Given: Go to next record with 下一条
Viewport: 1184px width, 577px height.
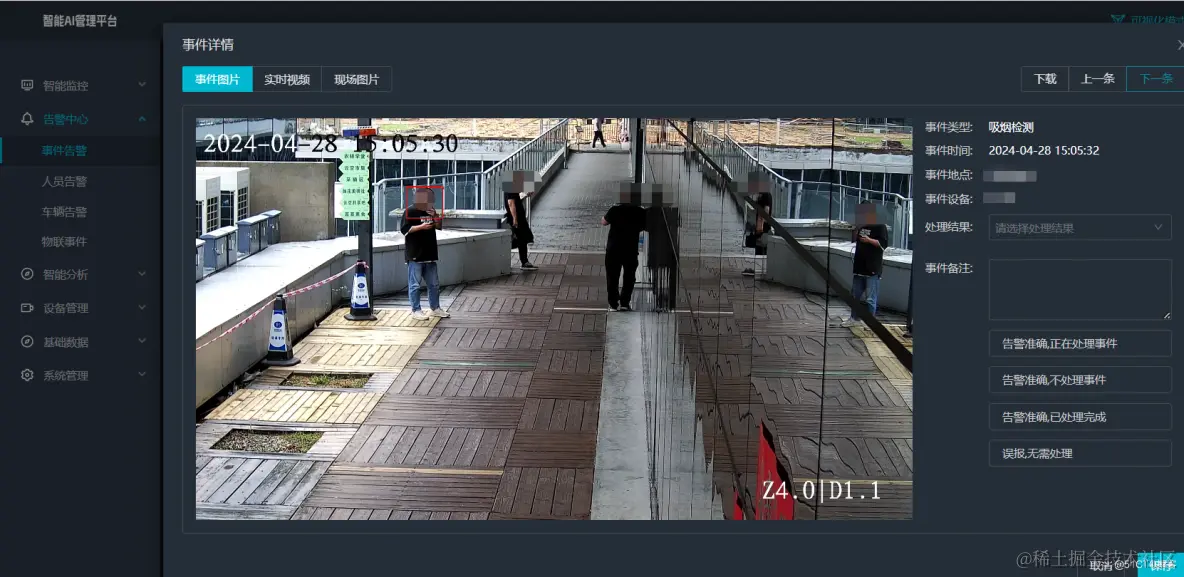Looking at the screenshot, I should [1155, 79].
